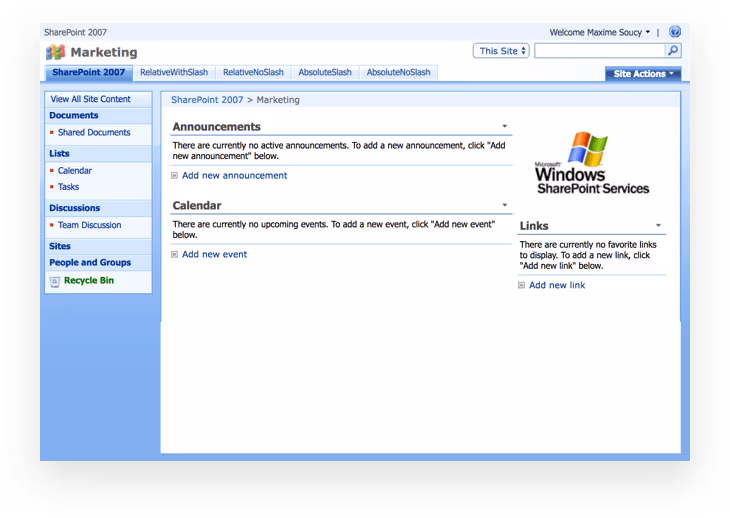Viewport: 730px width, 518px height.
Task: Click the icon beside Add new announcement
Action: (x=175, y=175)
